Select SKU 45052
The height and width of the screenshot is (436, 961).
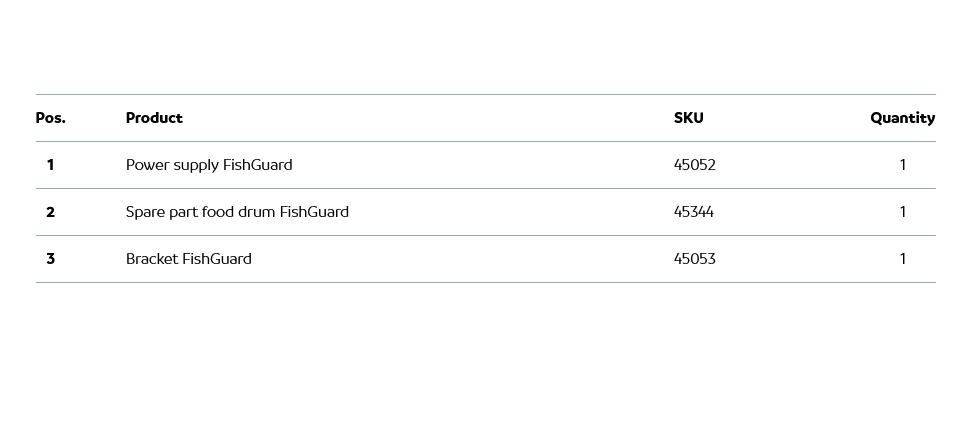695,165
